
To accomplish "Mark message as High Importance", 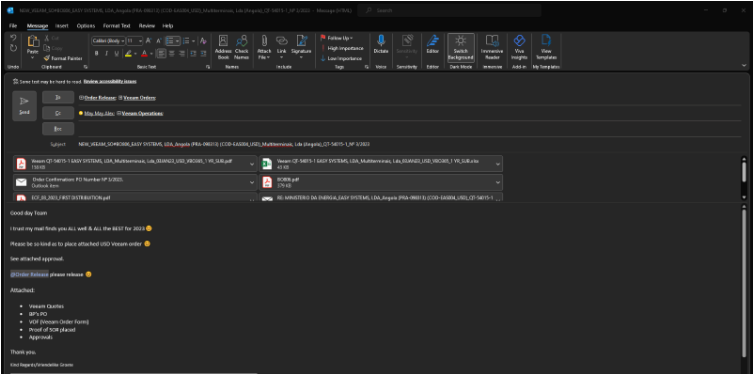I will [342, 48].
